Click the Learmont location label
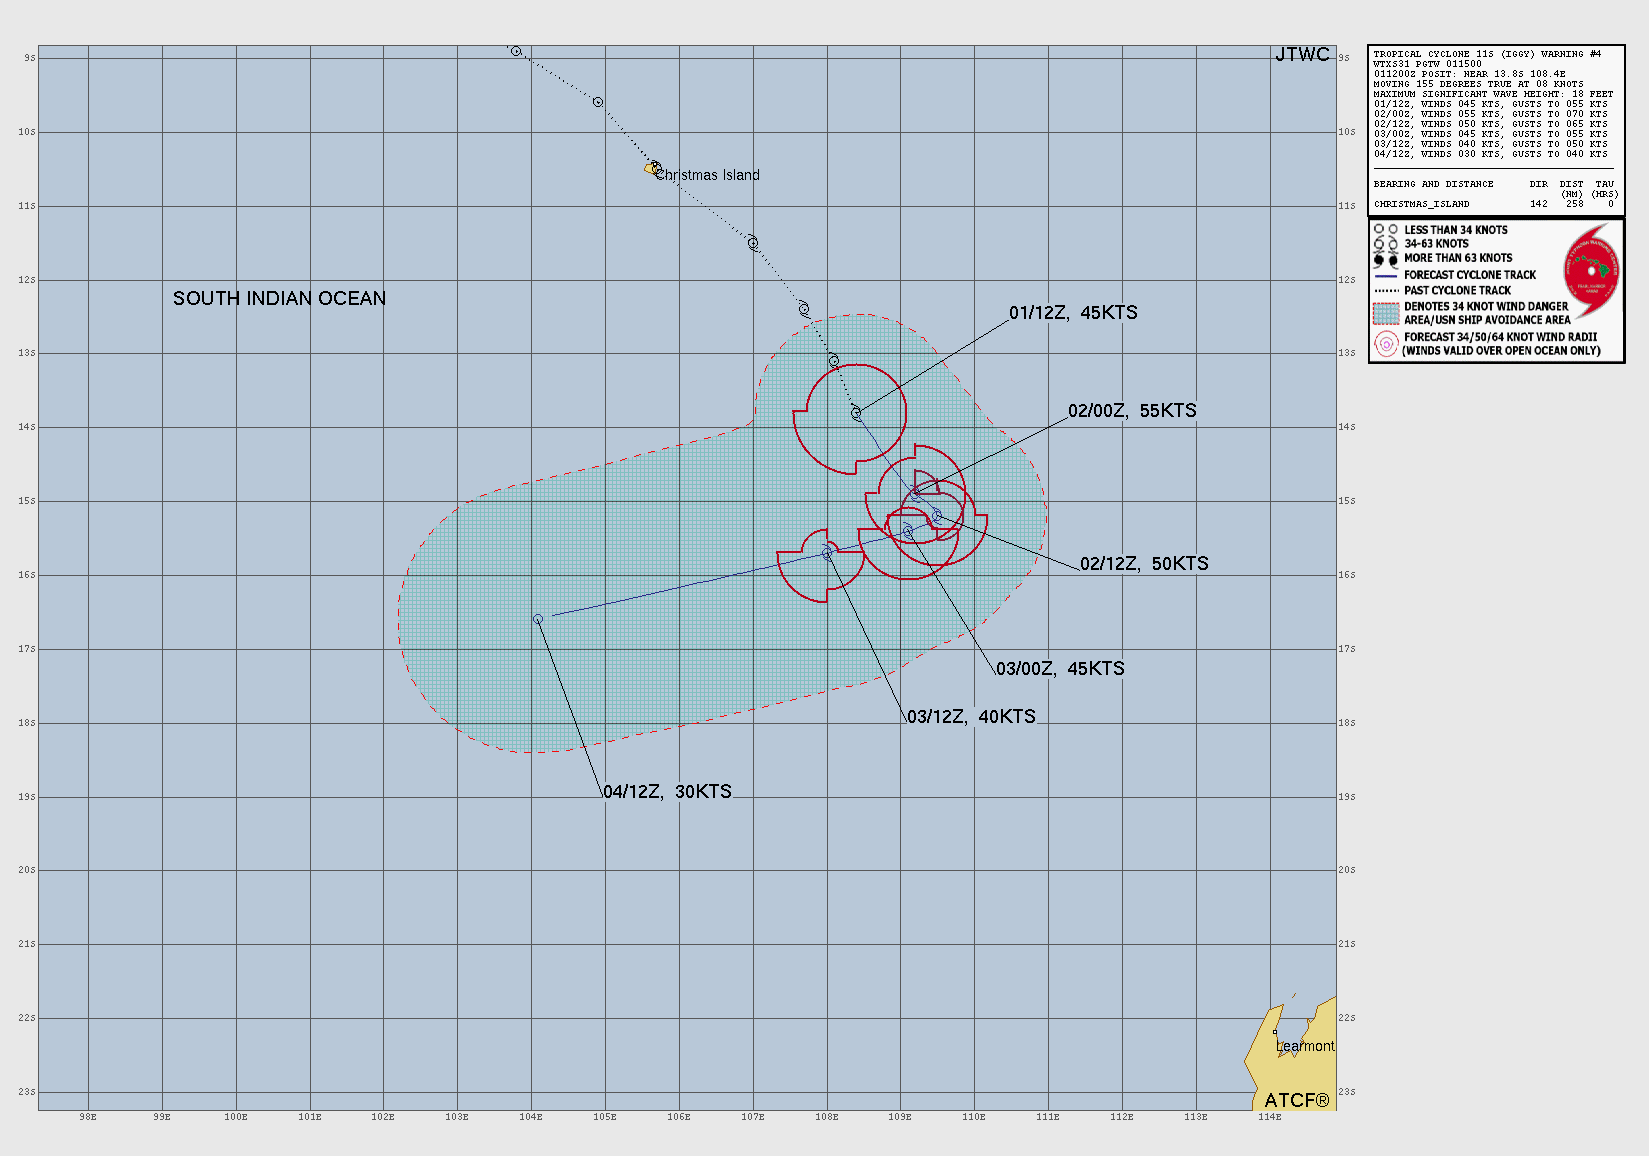1649x1156 pixels. pyautogui.click(x=1305, y=1046)
